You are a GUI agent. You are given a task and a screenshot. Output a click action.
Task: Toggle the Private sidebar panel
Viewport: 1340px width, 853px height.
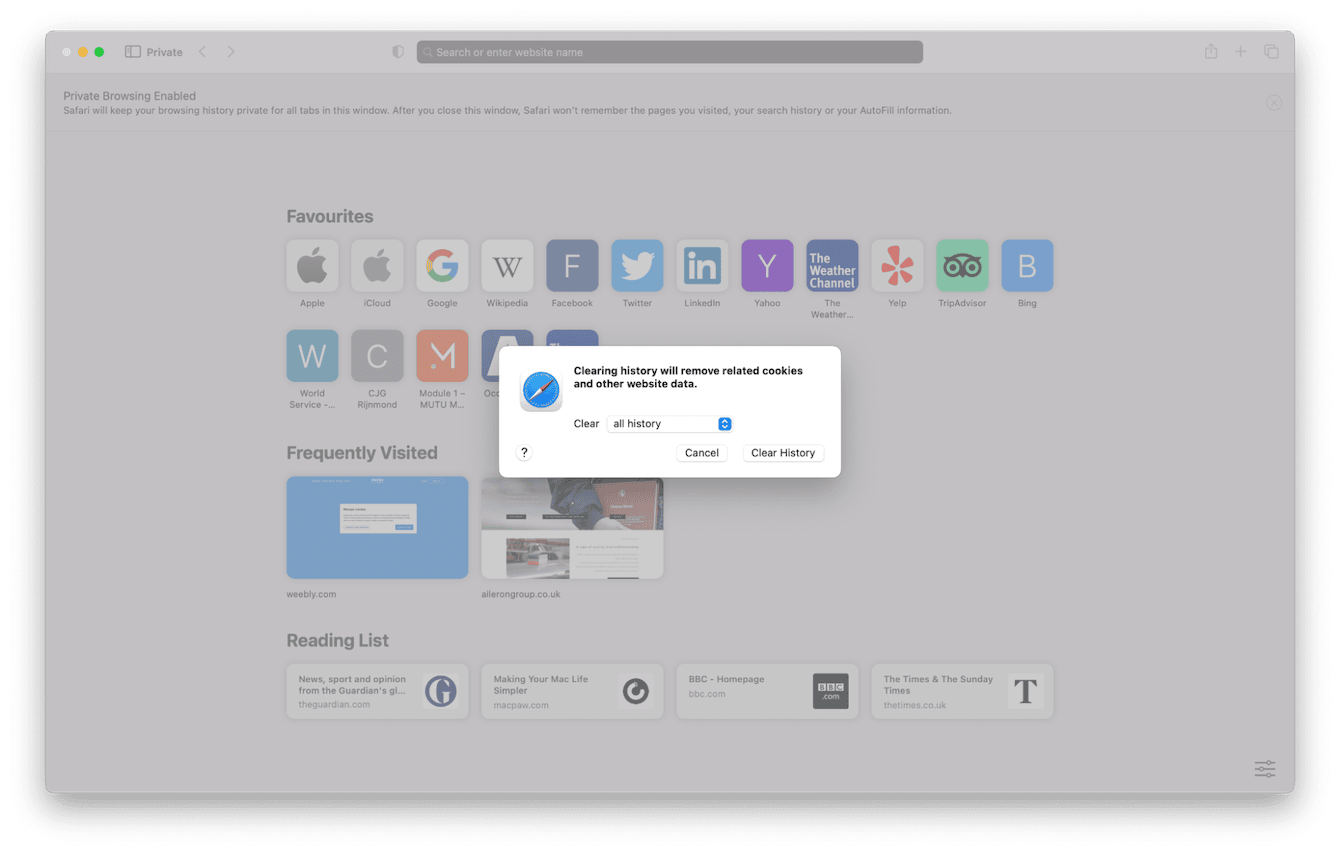pos(131,51)
